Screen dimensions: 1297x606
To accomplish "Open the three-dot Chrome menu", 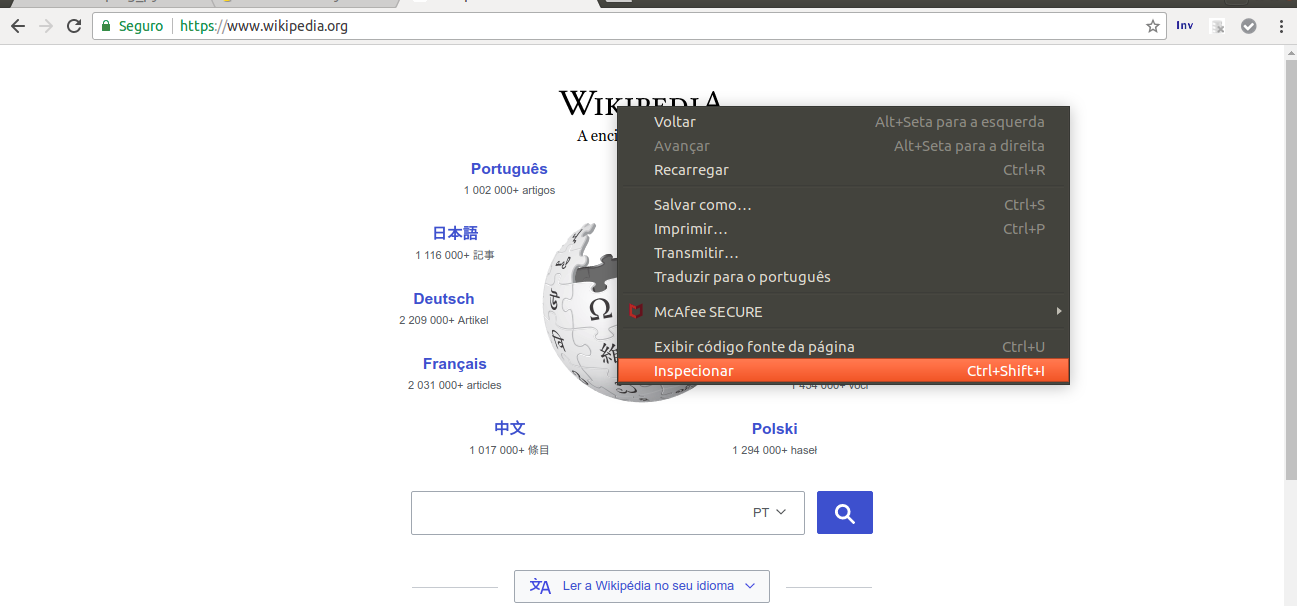I will (1281, 26).
